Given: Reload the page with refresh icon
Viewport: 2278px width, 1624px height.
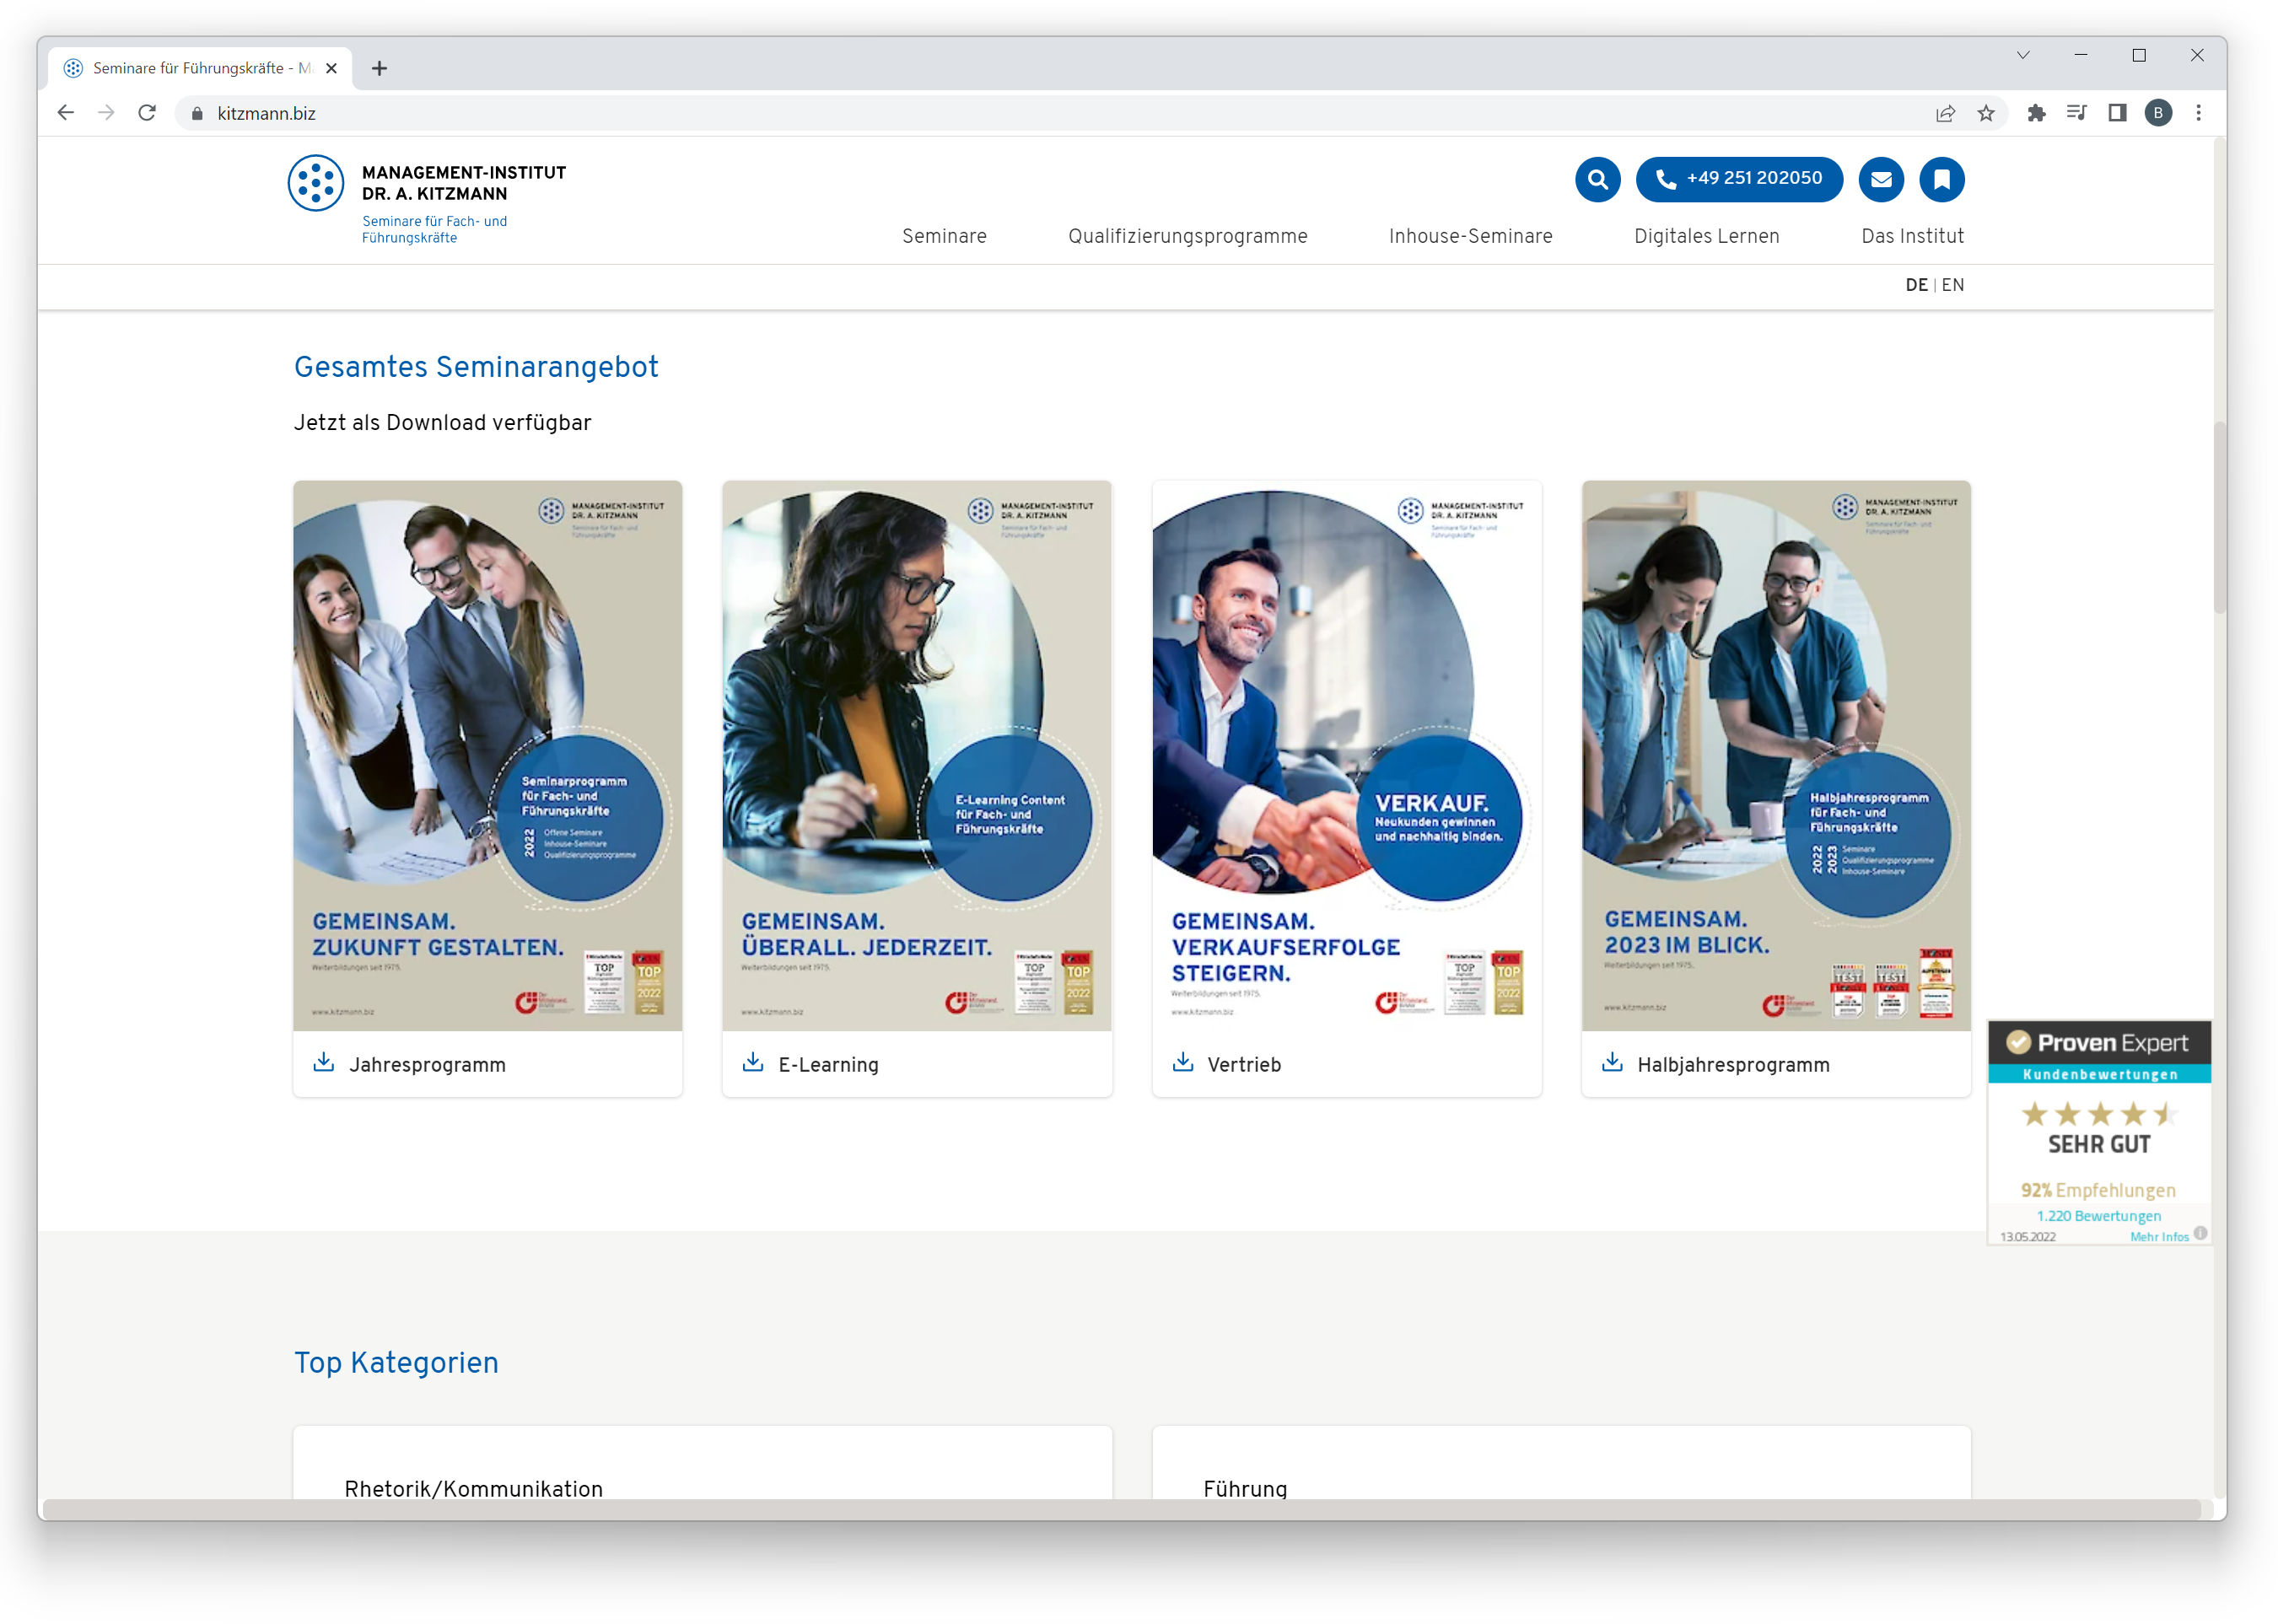Looking at the screenshot, I should [147, 113].
